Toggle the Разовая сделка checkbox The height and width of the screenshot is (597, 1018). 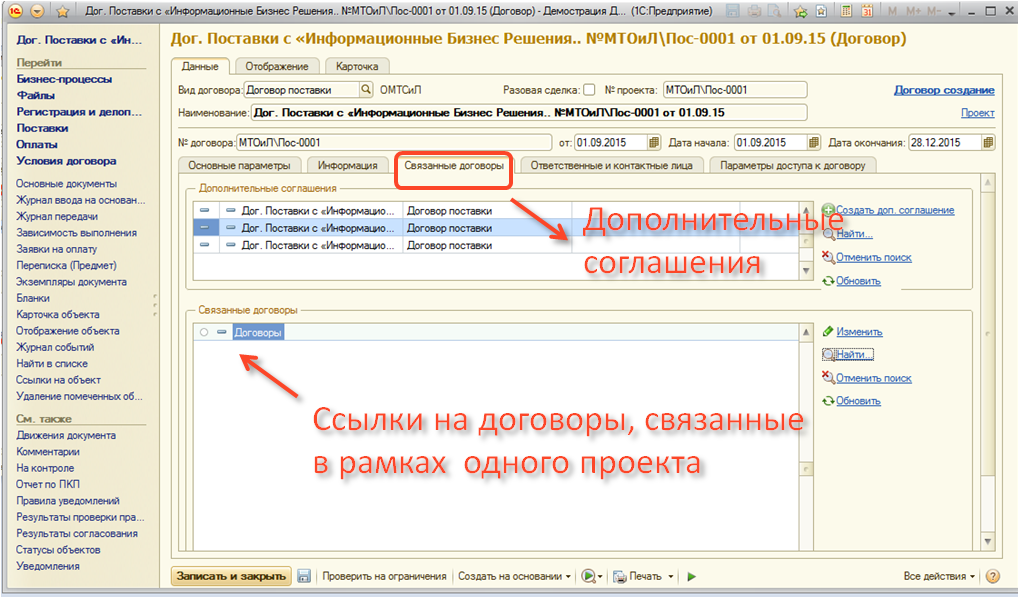pyautogui.click(x=589, y=90)
